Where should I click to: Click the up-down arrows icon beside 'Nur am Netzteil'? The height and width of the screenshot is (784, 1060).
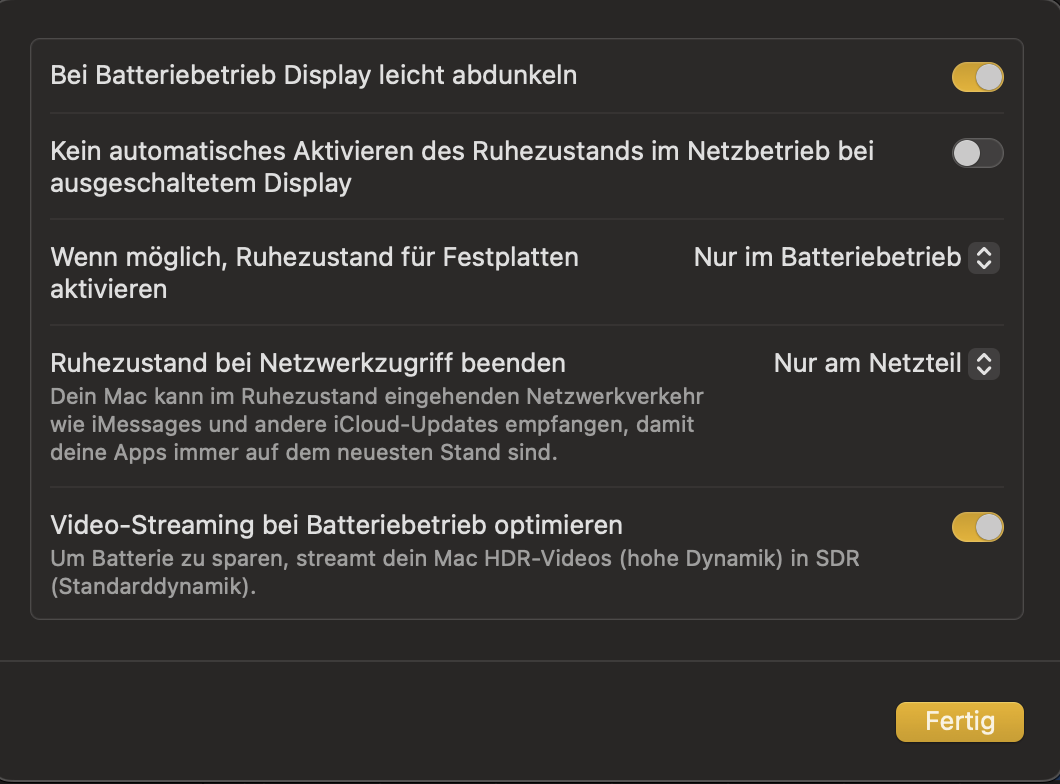click(984, 364)
